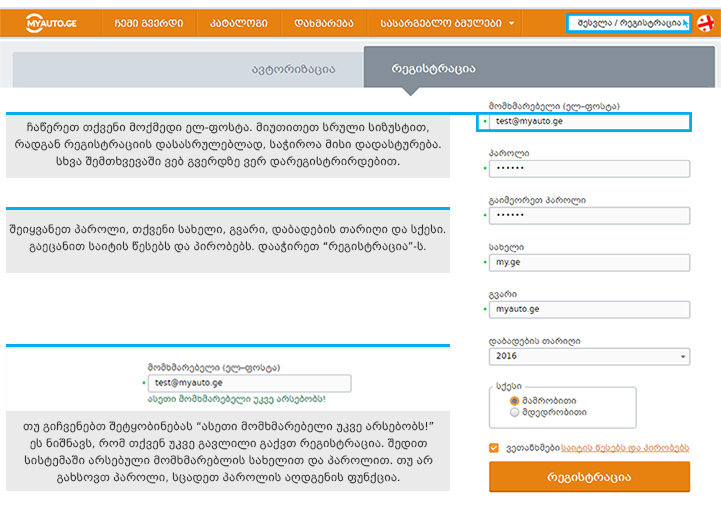This screenshot has width=721, height=506.
Task: Toggle the ვეთანხმები agreement checkbox
Action: 494,448
